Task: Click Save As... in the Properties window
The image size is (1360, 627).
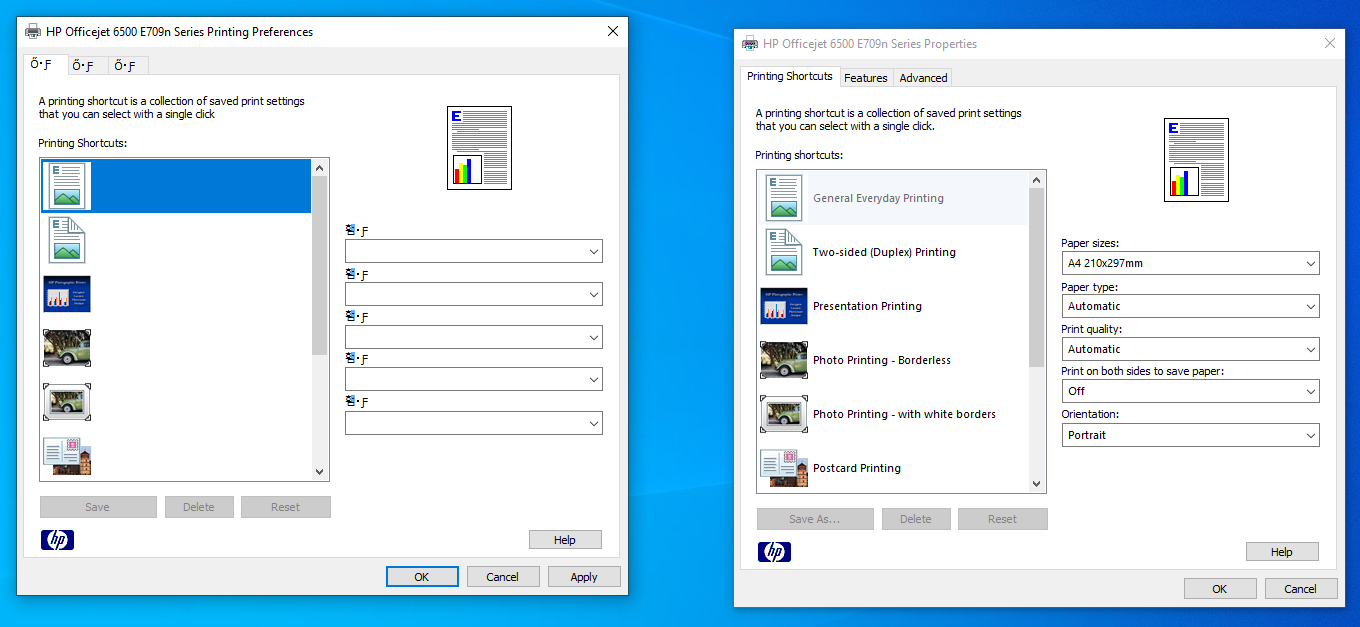Action: [815, 519]
